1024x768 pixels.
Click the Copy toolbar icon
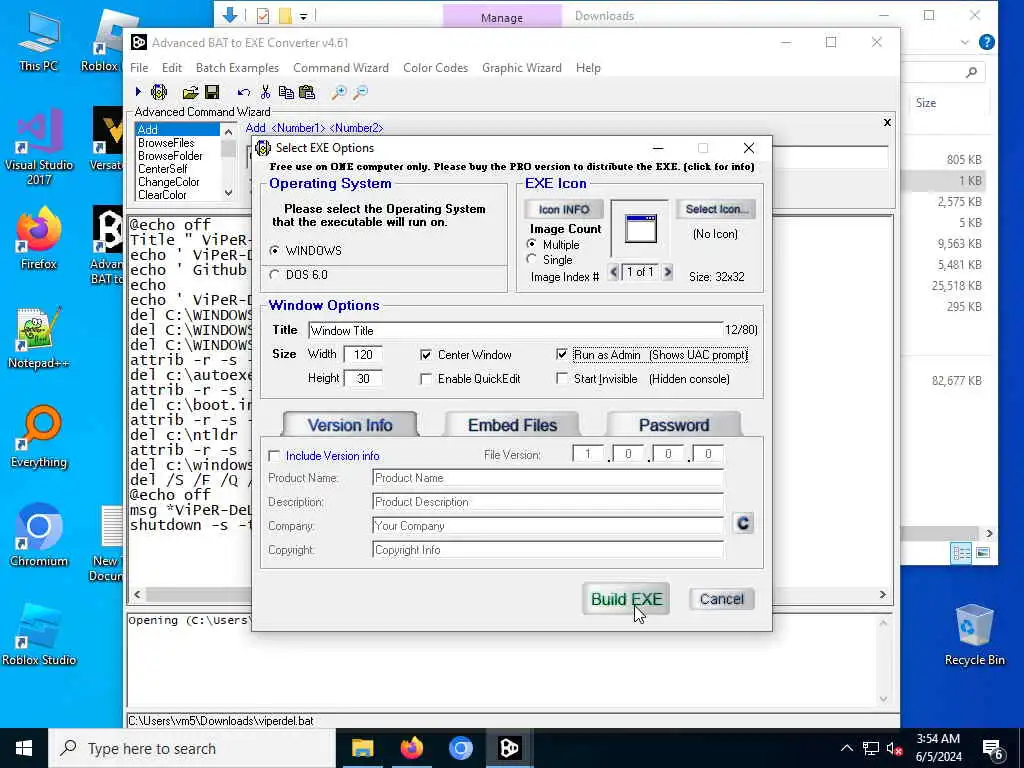point(286,92)
